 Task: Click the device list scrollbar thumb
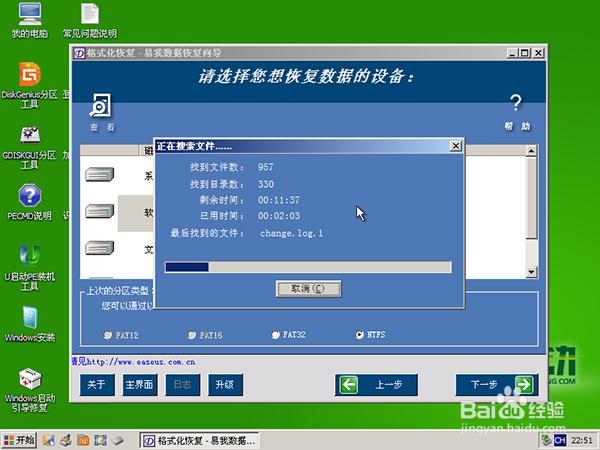coord(531,198)
